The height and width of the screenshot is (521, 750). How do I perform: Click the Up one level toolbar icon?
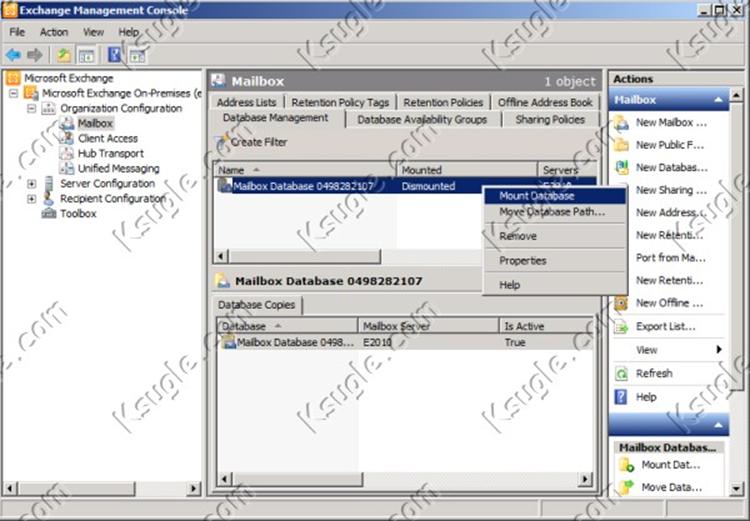[x=64, y=55]
